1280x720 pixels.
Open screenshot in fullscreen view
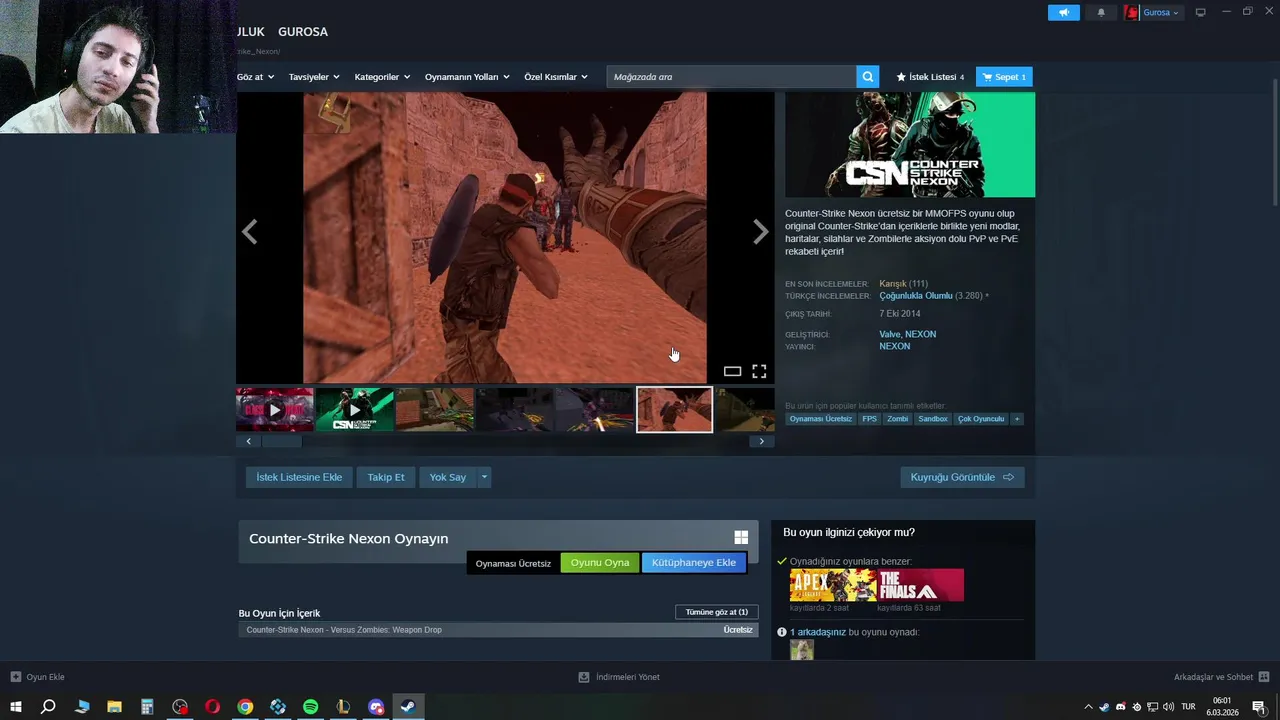759,371
